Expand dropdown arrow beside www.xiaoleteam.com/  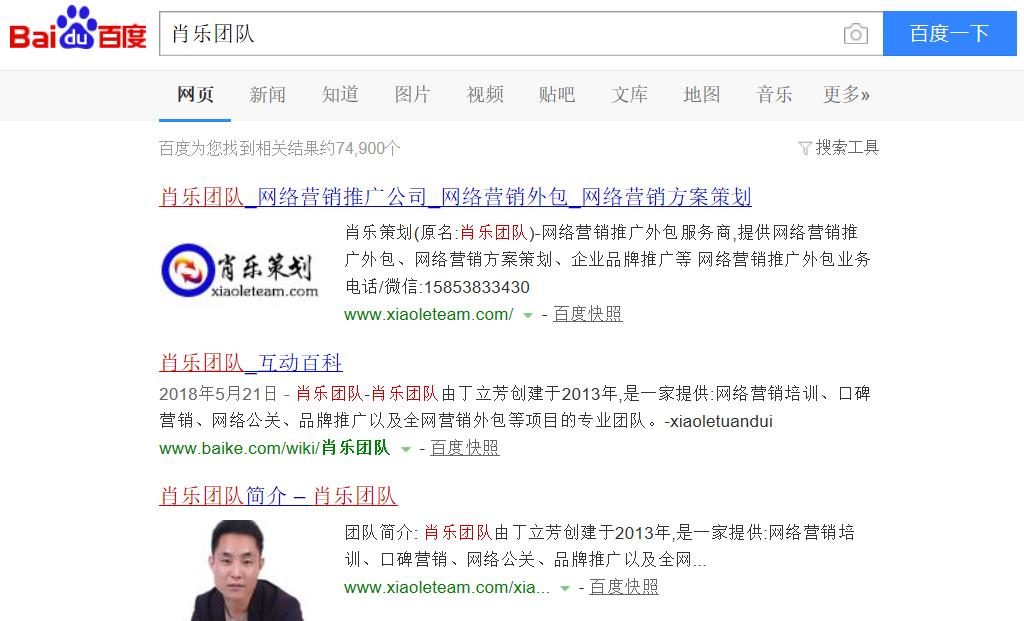pos(528,315)
